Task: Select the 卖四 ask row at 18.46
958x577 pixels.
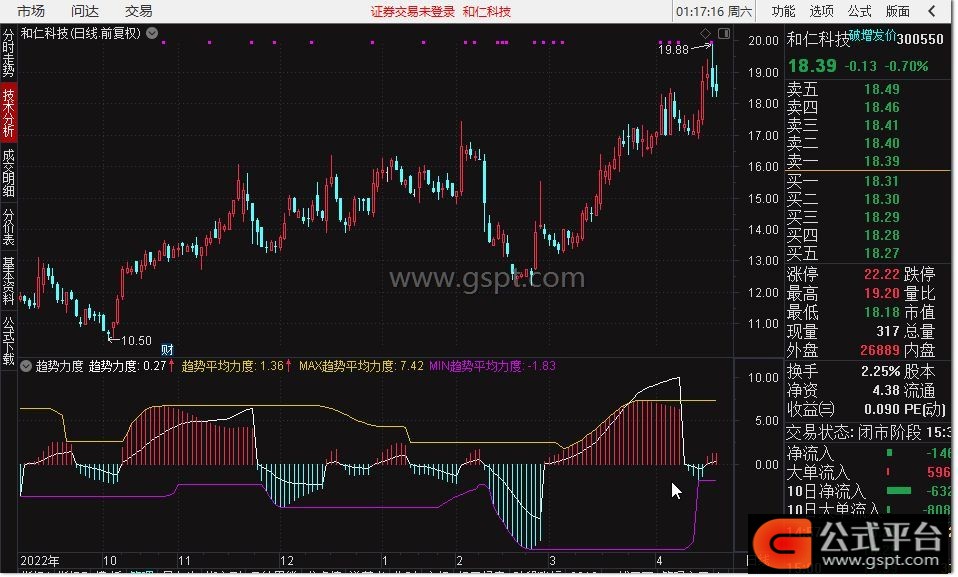Action: click(869, 108)
